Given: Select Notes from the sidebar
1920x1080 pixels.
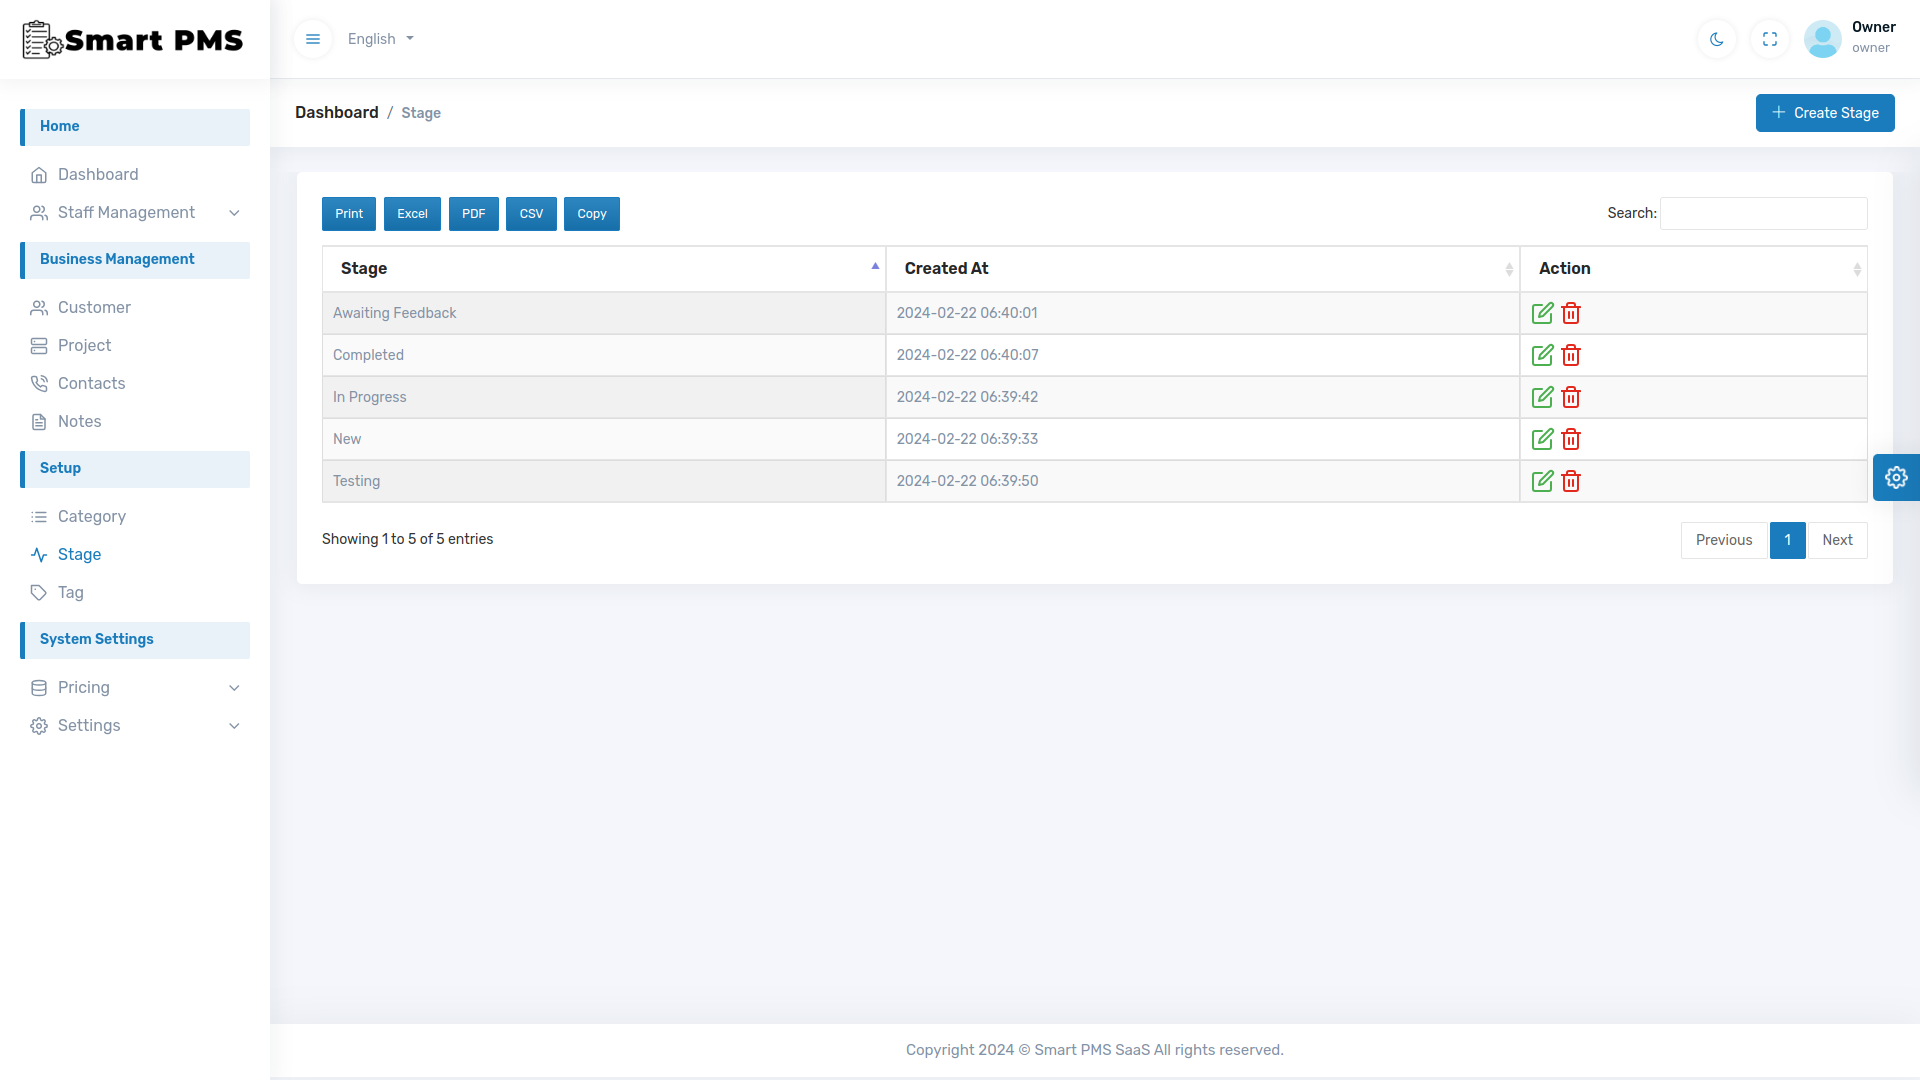Looking at the screenshot, I should [x=81, y=421].
